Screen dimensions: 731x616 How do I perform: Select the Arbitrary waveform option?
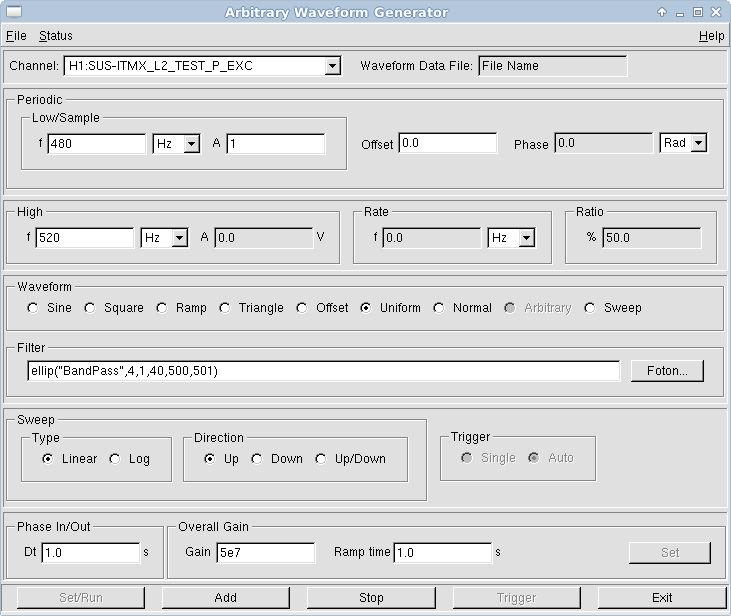coord(510,308)
